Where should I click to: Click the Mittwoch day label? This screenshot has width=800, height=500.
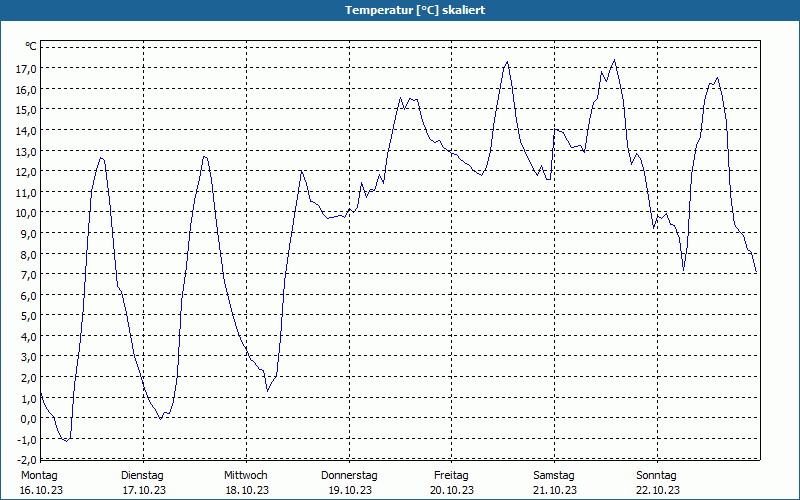(x=245, y=476)
